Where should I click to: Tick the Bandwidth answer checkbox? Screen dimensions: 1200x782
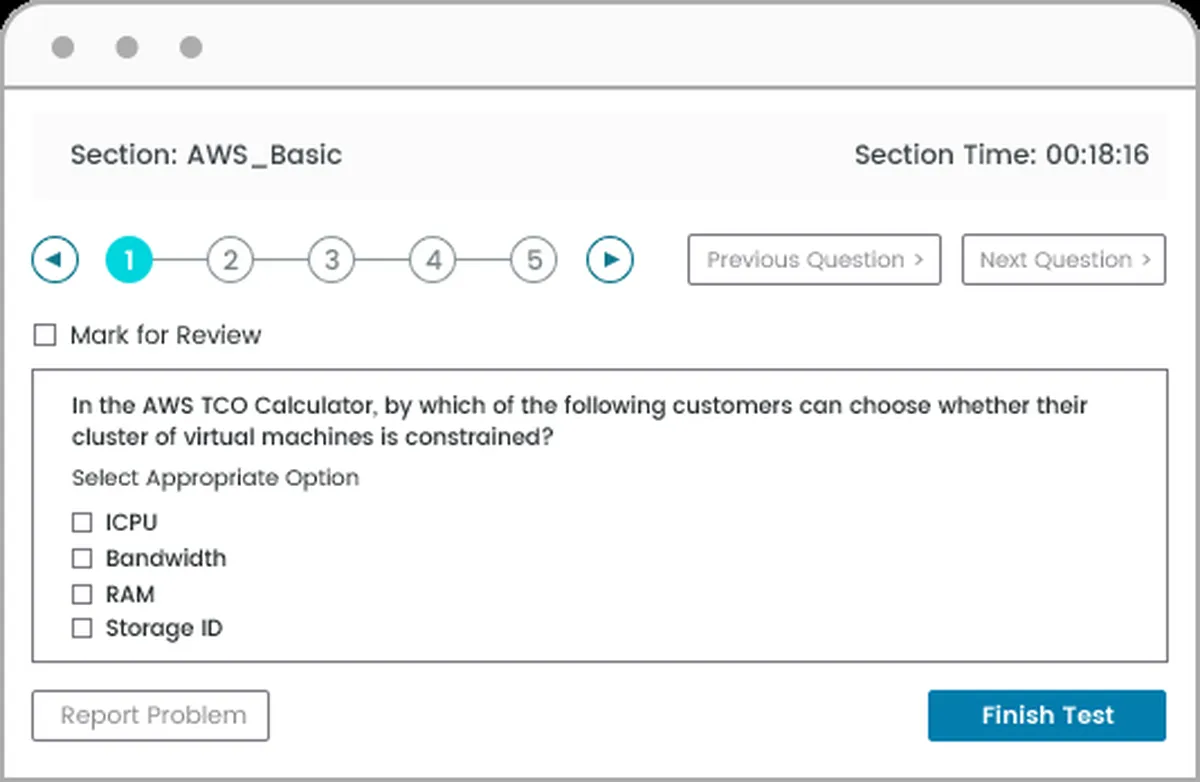82,558
